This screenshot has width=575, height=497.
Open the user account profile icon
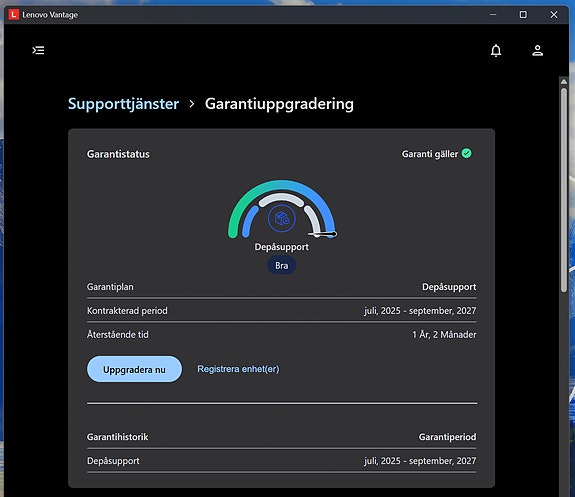coord(537,50)
